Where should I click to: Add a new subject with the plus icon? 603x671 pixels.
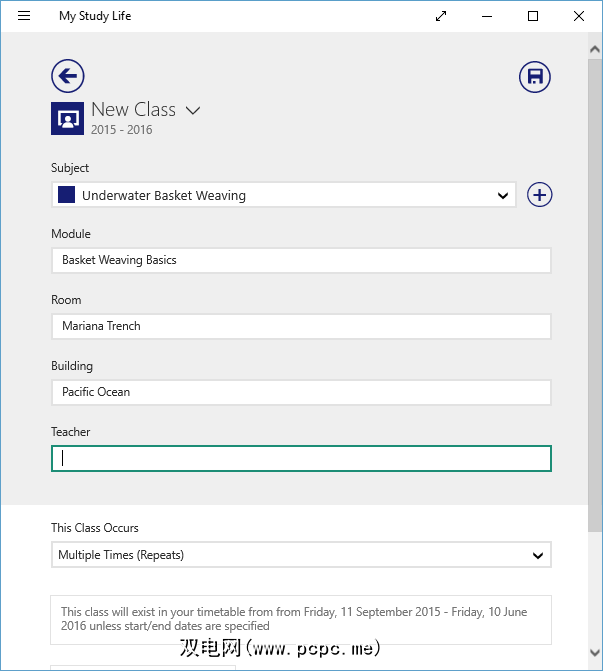click(x=540, y=195)
